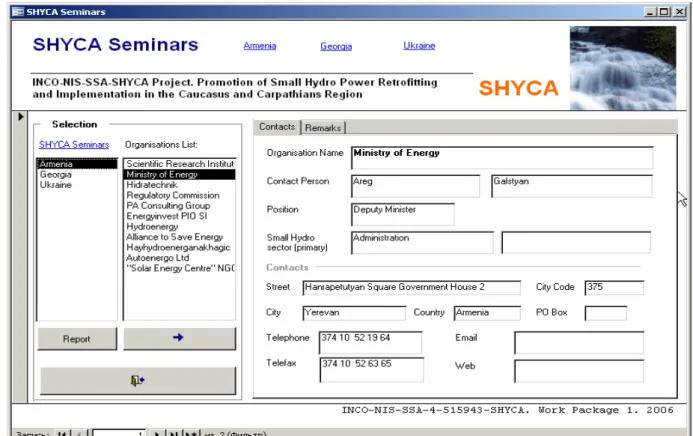The height and width of the screenshot is (436, 693).
Task: Open the Georgia link in header
Action: click(336, 46)
